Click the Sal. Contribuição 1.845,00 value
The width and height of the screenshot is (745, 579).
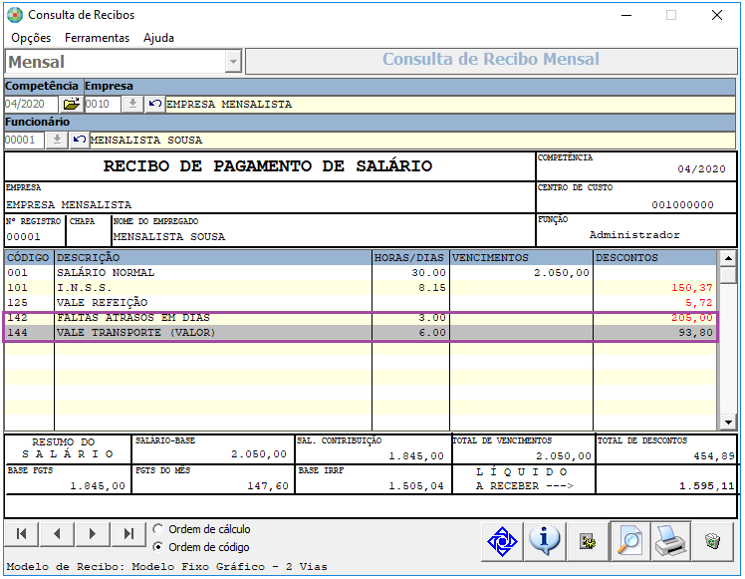coord(416,456)
